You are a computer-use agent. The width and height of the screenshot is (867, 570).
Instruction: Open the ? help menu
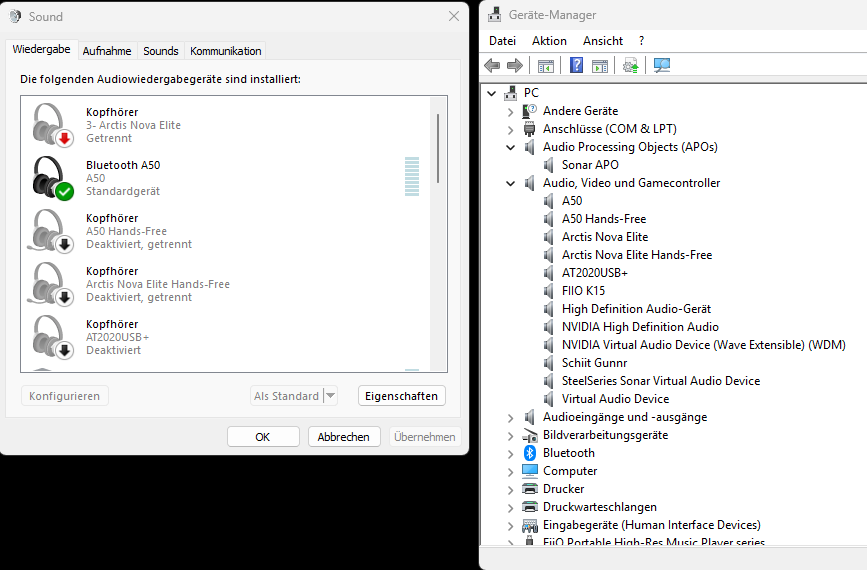(x=641, y=41)
